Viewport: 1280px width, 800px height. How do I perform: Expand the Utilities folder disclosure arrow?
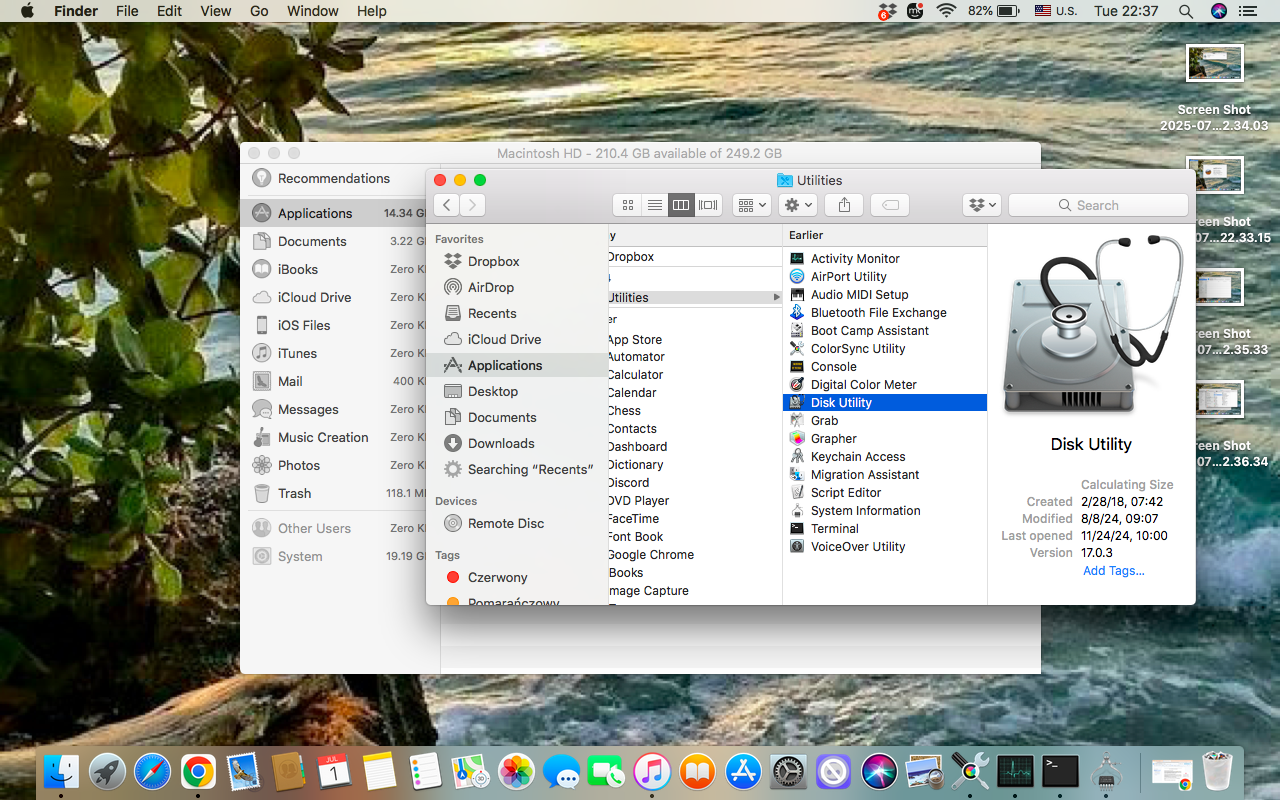click(x=777, y=297)
